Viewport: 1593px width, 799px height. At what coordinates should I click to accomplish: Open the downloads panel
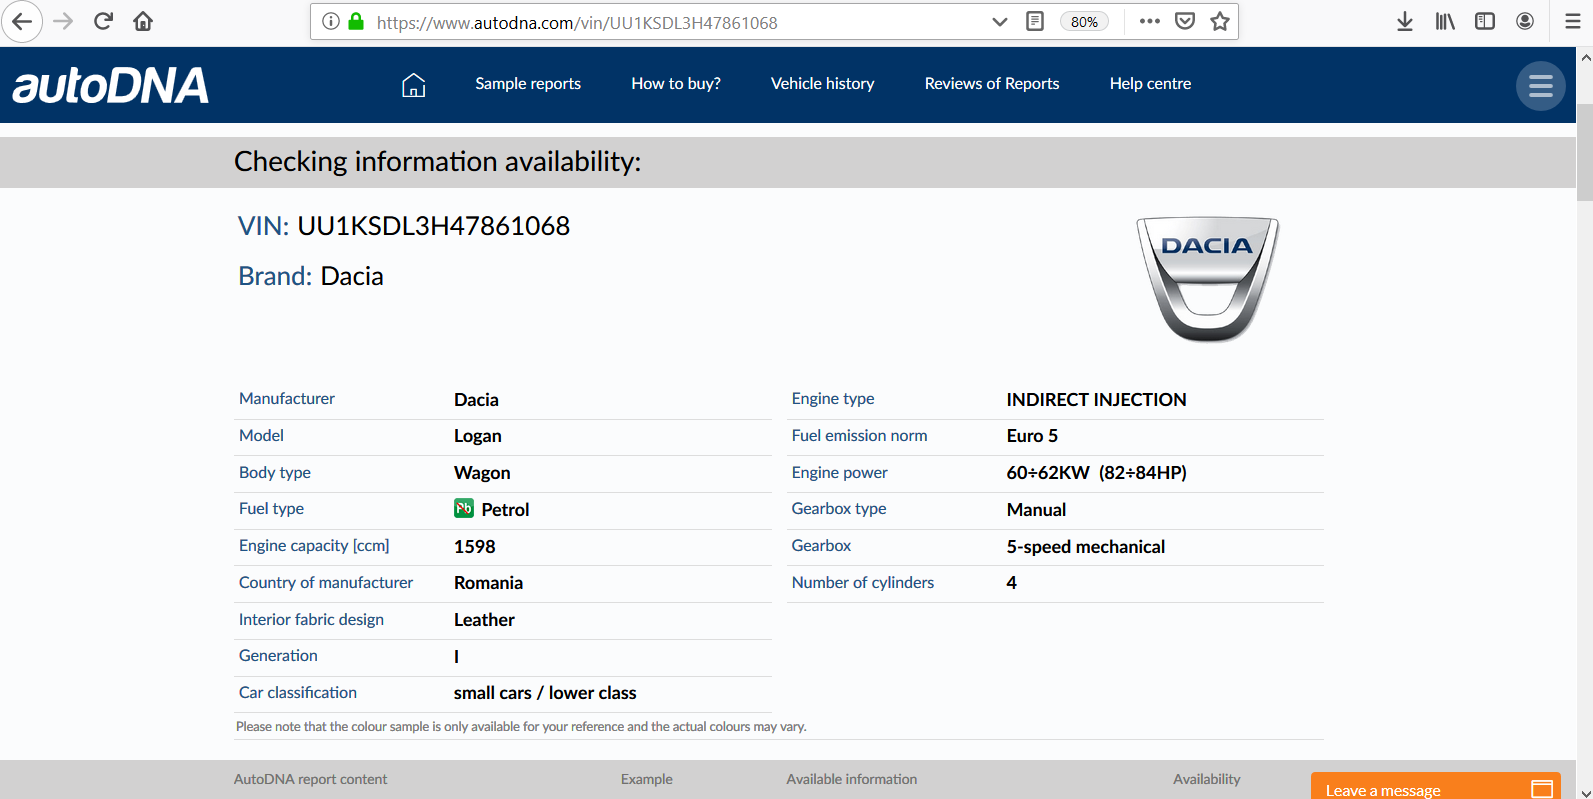tap(1405, 21)
